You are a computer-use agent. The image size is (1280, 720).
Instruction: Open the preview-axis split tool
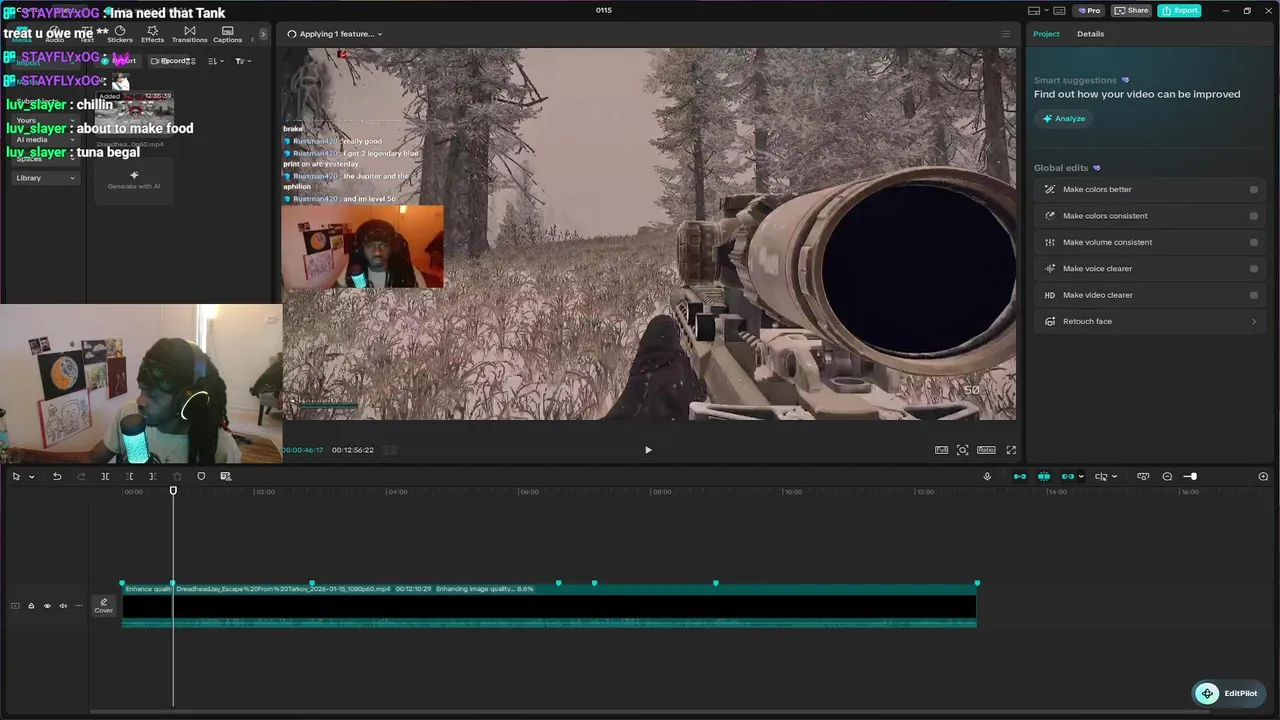pos(1101,476)
